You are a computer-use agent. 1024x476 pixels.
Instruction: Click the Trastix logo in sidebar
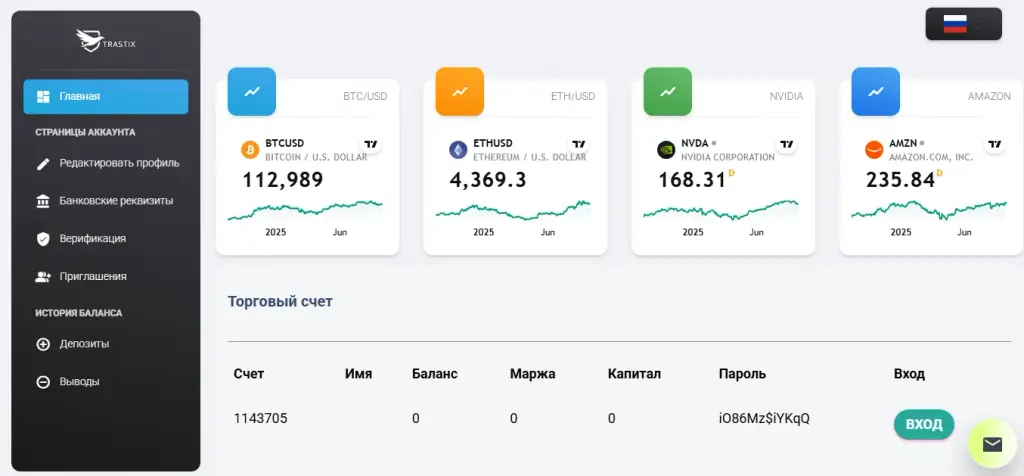(x=106, y=42)
